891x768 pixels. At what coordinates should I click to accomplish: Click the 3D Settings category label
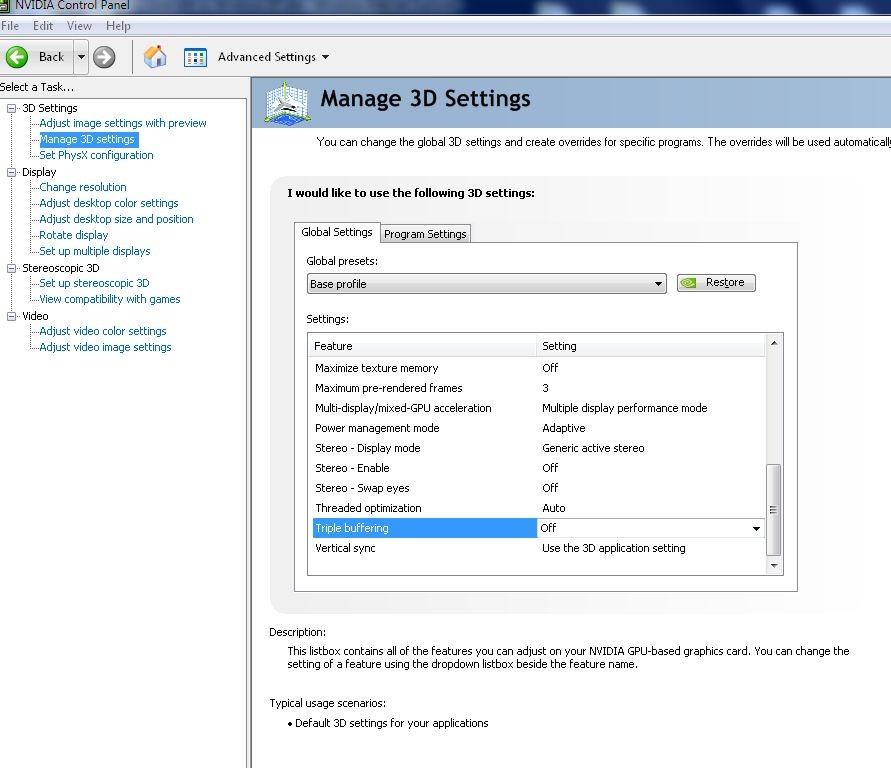coord(49,108)
